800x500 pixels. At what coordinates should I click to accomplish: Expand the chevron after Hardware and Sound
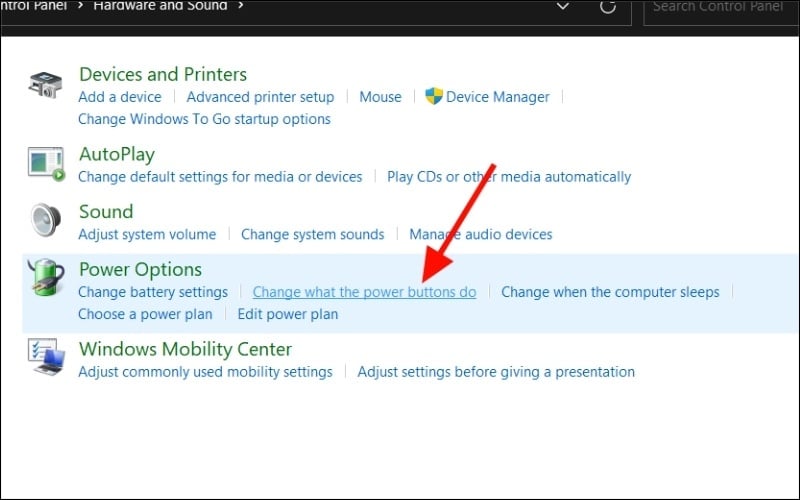pos(239,6)
